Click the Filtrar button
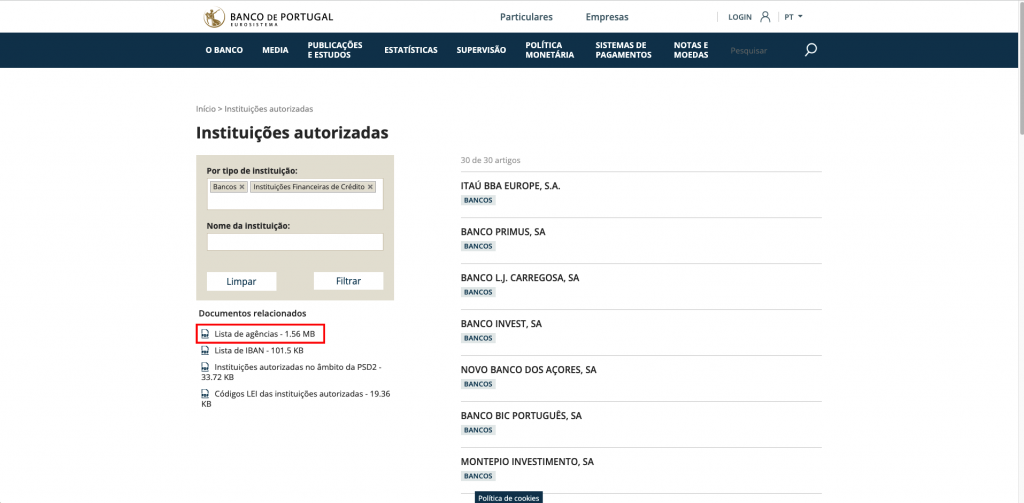Image resolution: width=1024 pixels, height=503 pixels. pyautogui.click(x=349, y=282)
